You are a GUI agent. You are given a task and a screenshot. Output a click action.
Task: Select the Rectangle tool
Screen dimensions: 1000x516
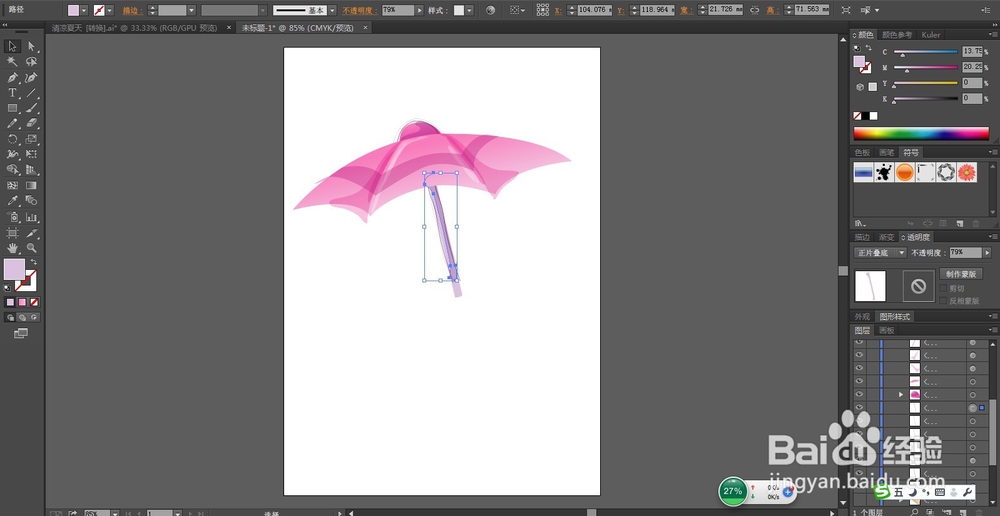[x=12, y=108]
